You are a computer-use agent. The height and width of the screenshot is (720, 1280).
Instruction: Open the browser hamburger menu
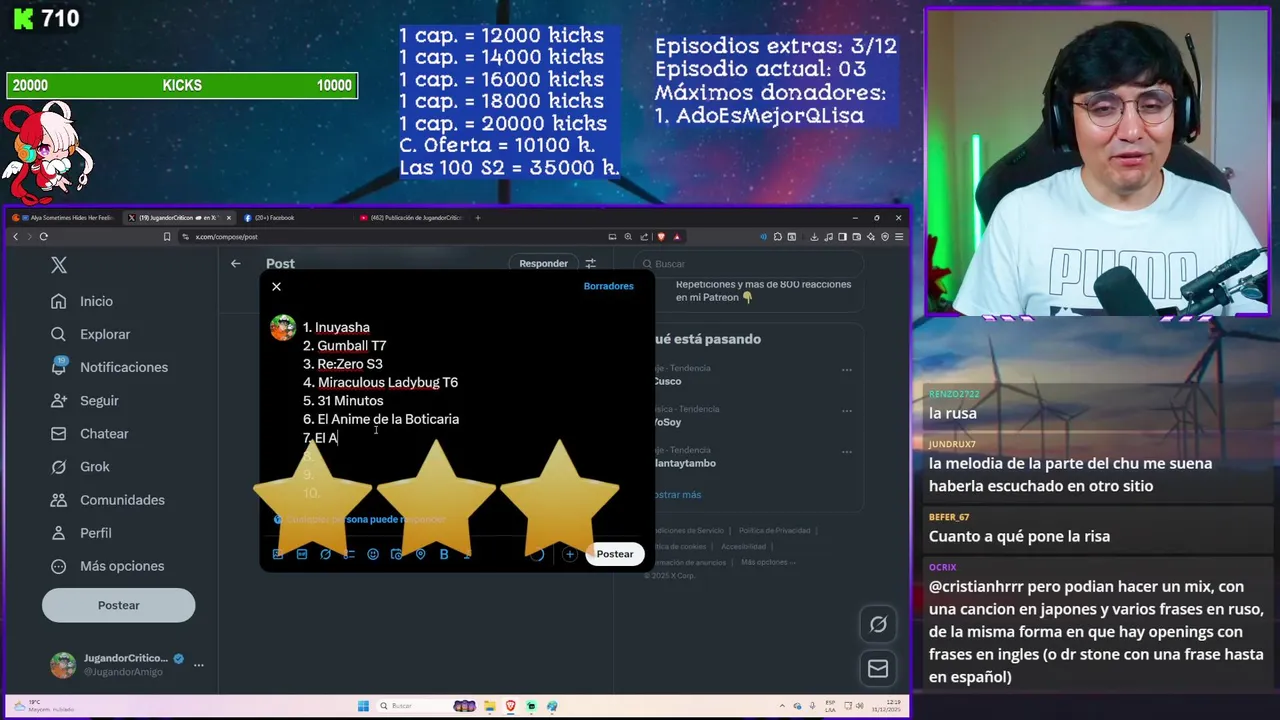pyautogui.click(x=899, y=237)
